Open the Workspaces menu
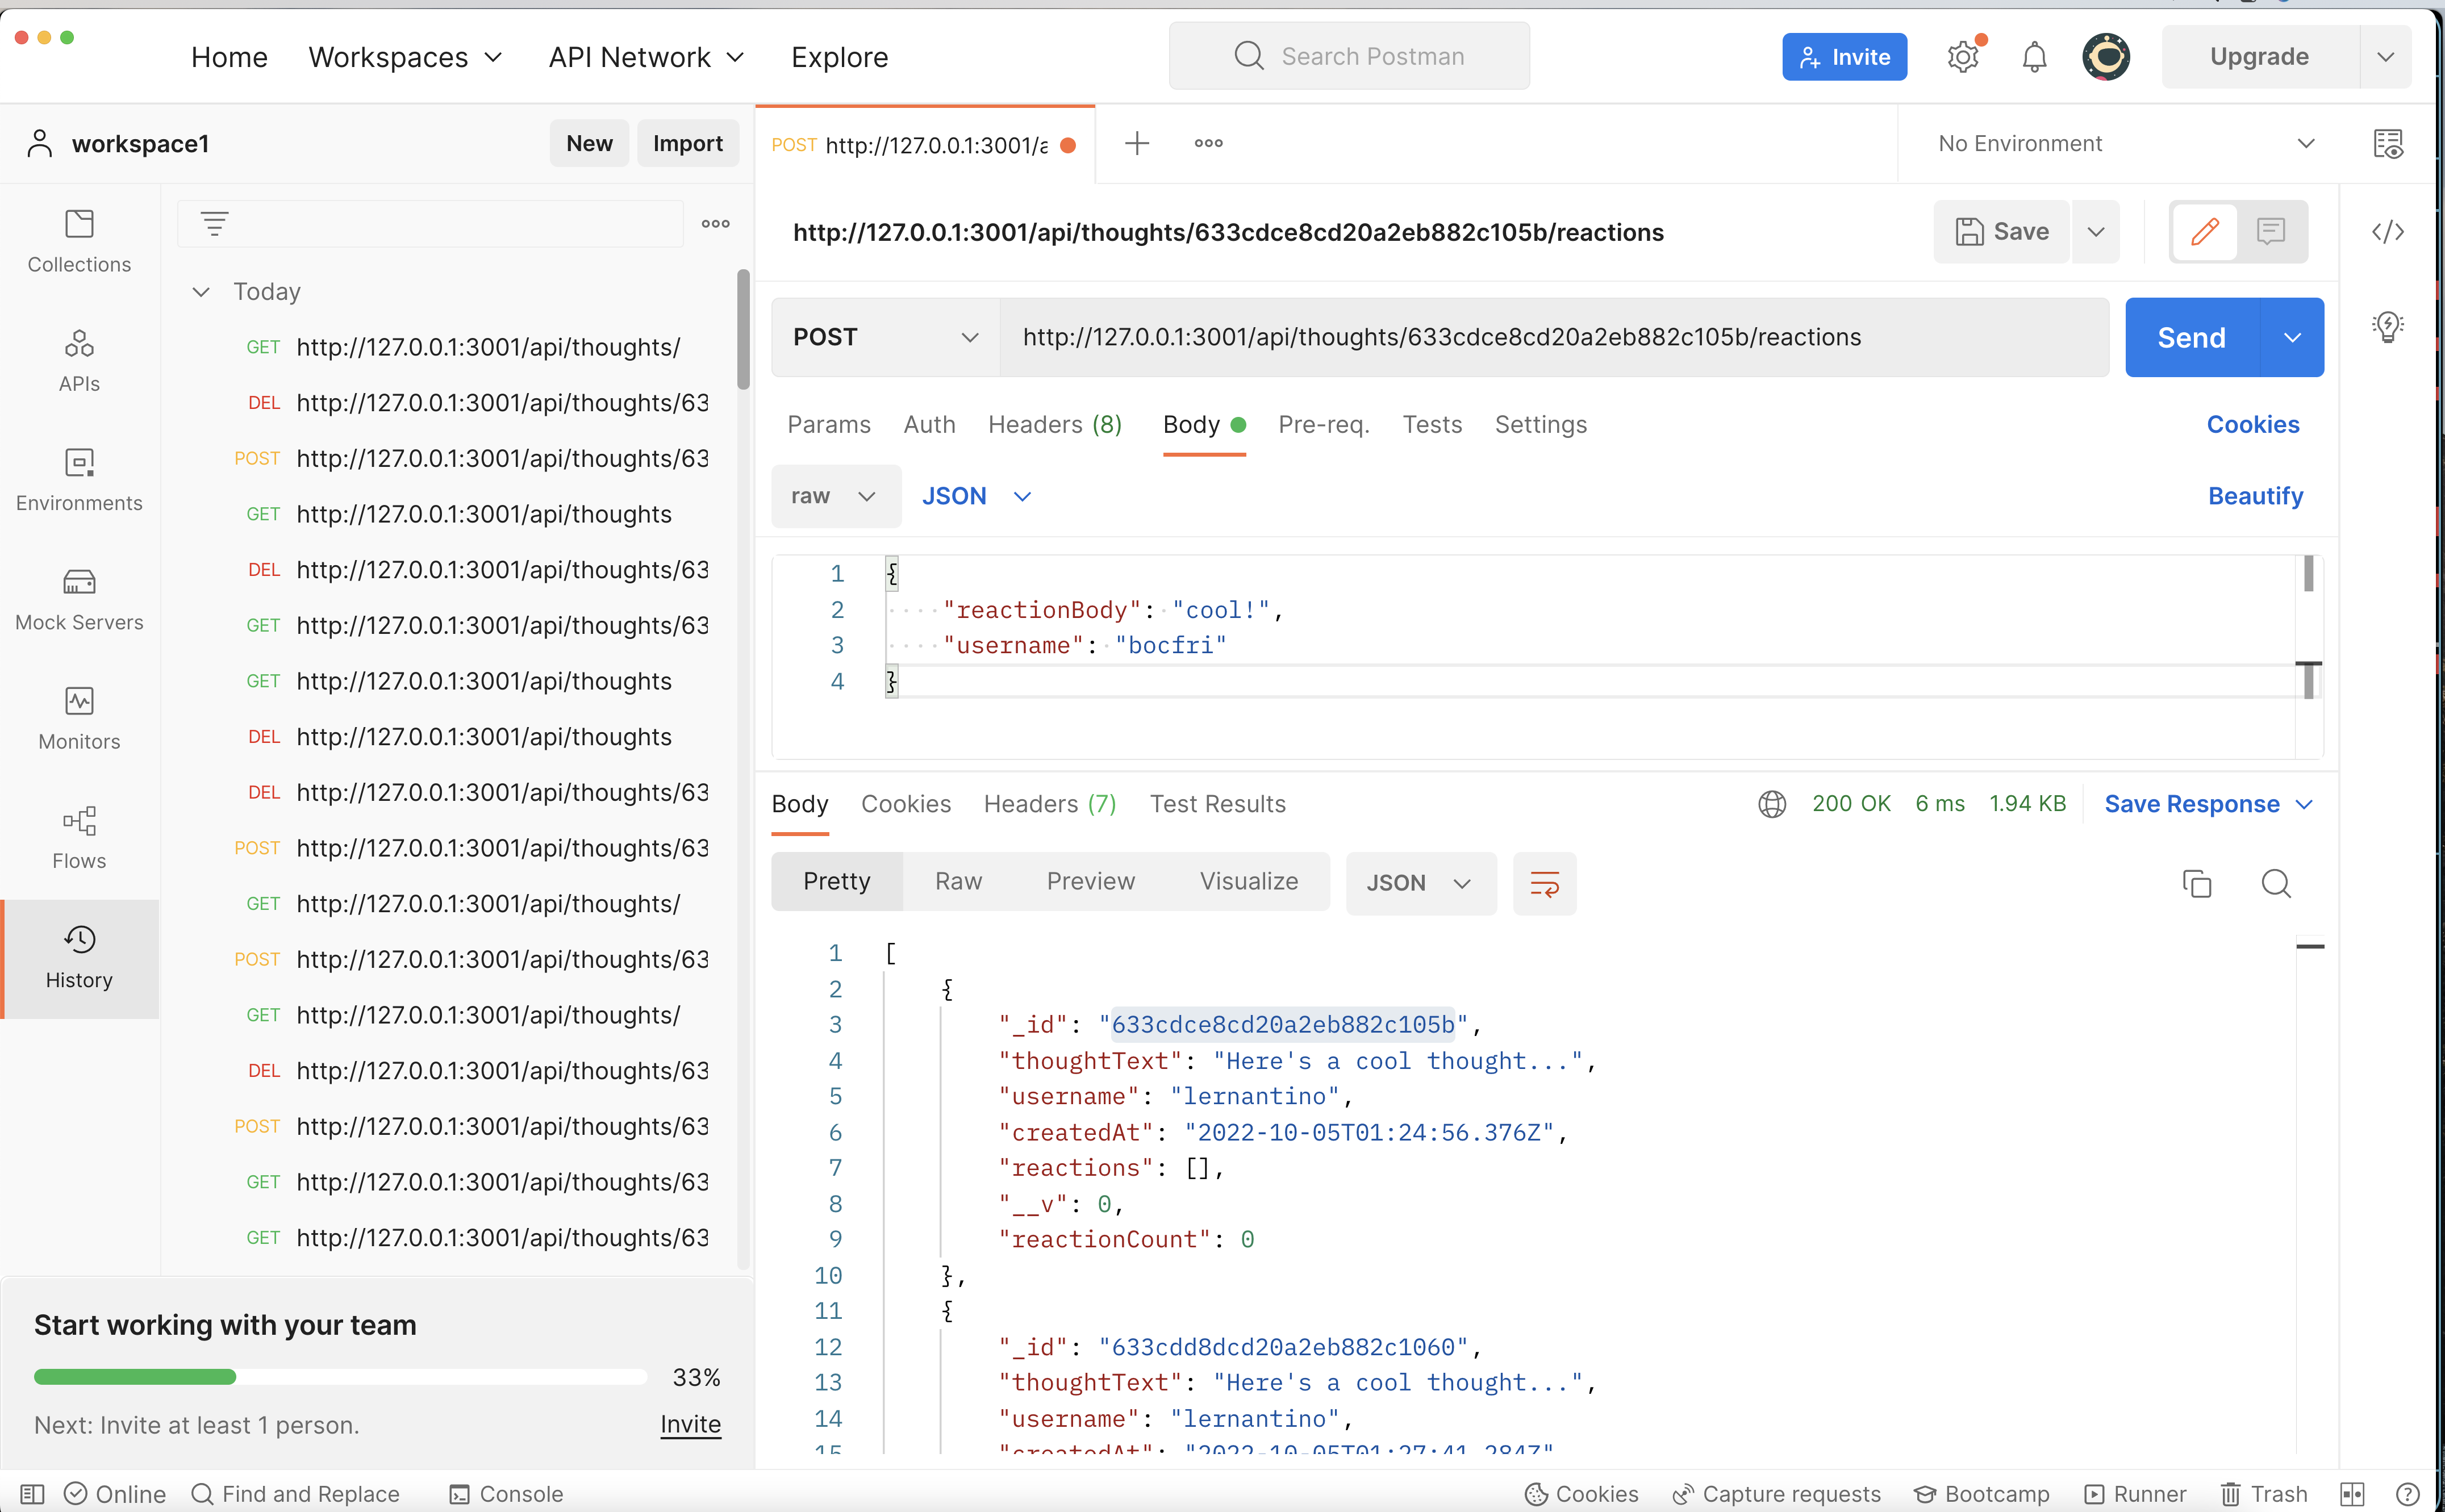The height and width of the screenshot is (1512, 2445). 405,57
